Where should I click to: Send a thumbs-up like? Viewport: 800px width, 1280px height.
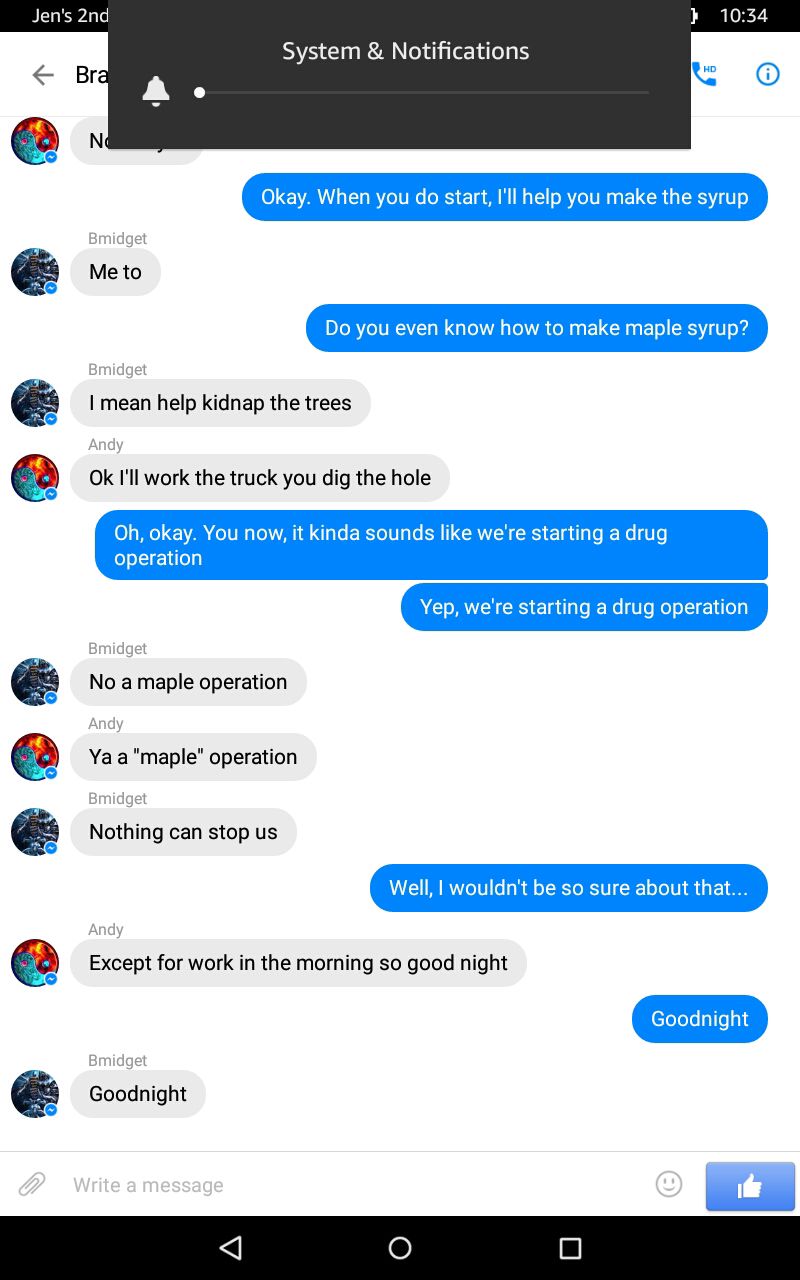pyautogui.click(x=750, y=1187)
